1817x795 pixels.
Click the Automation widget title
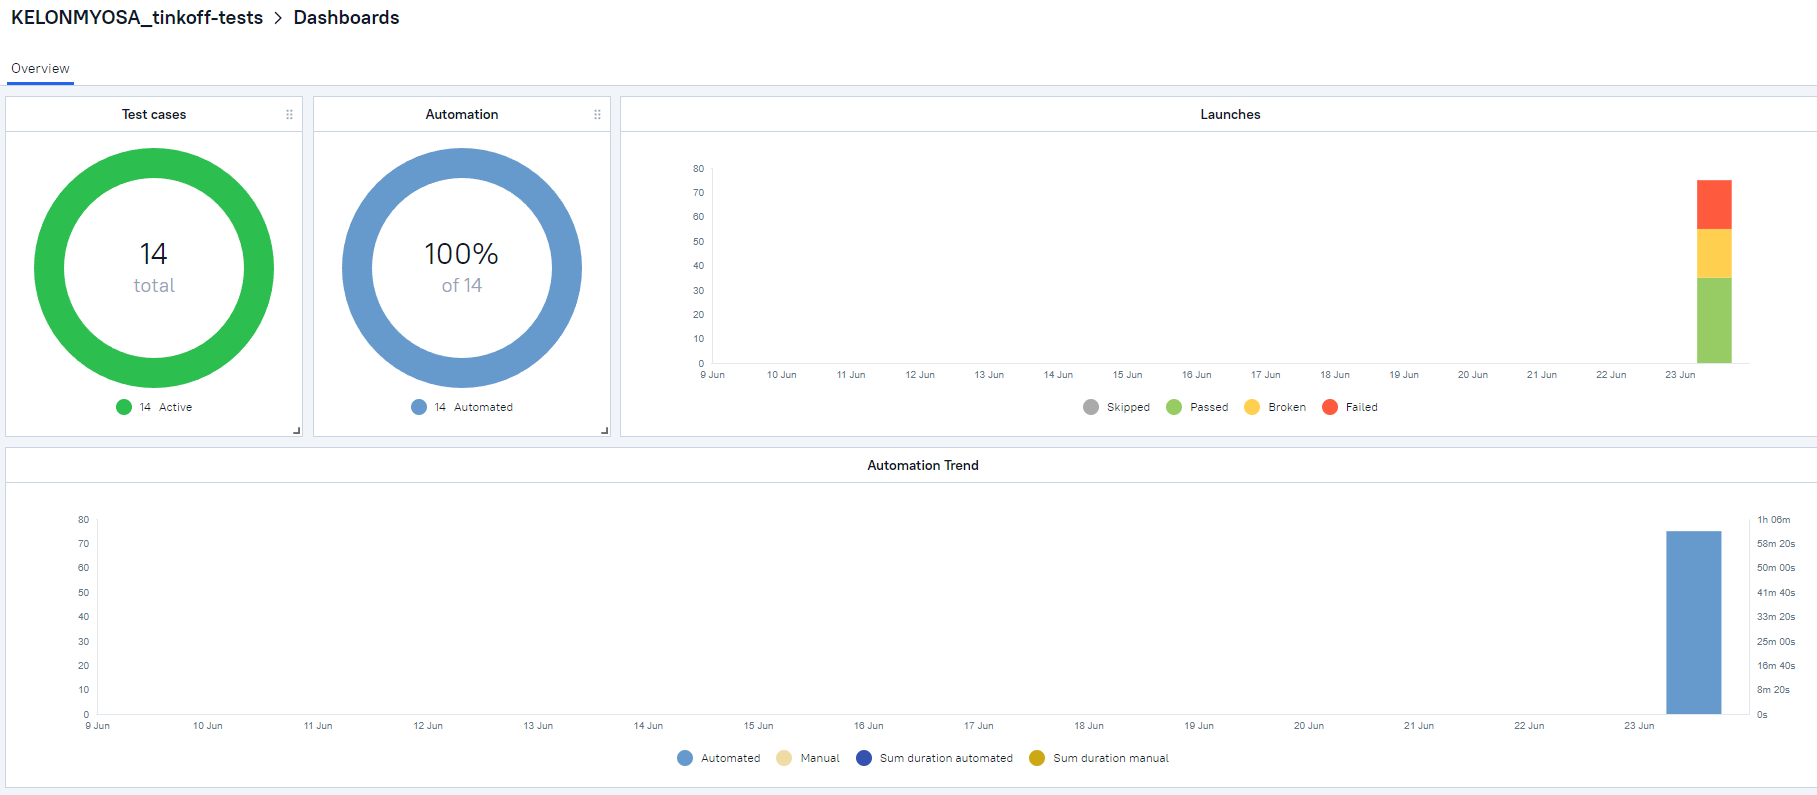tap(462, 115)
